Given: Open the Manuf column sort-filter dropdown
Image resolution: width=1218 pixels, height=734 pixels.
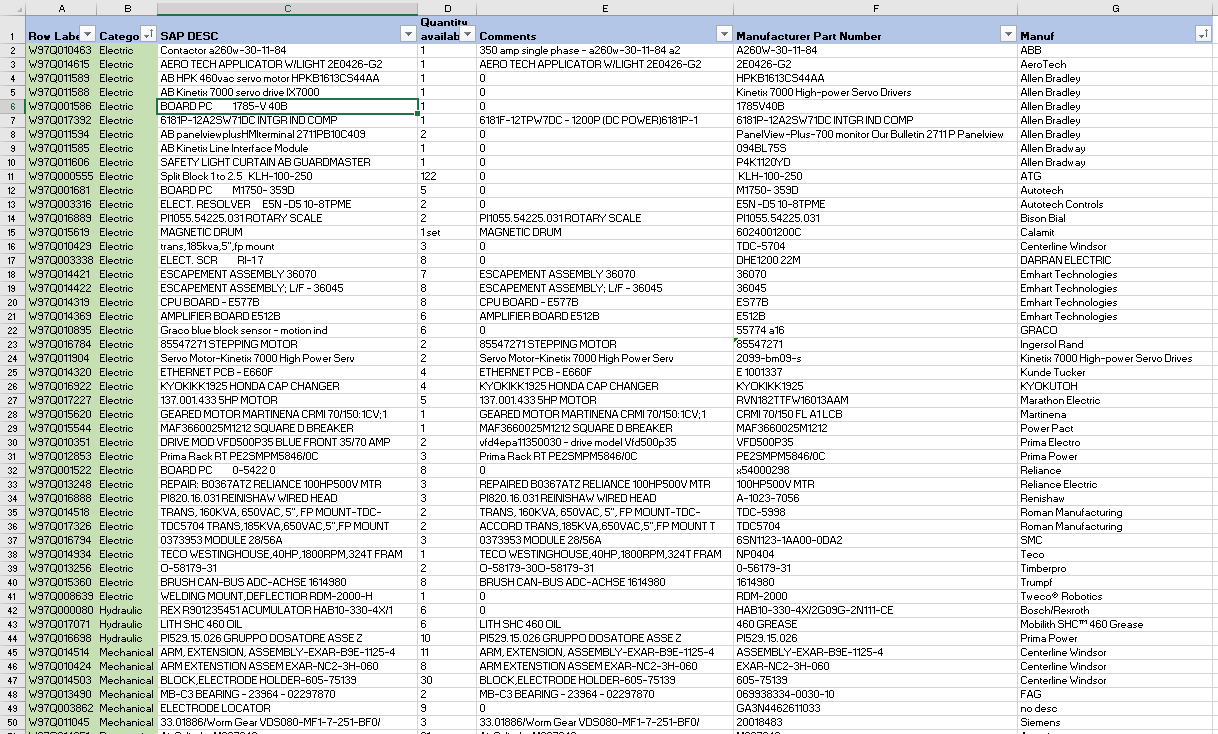Looking at the screenshot, I should tap(1201, 34).
